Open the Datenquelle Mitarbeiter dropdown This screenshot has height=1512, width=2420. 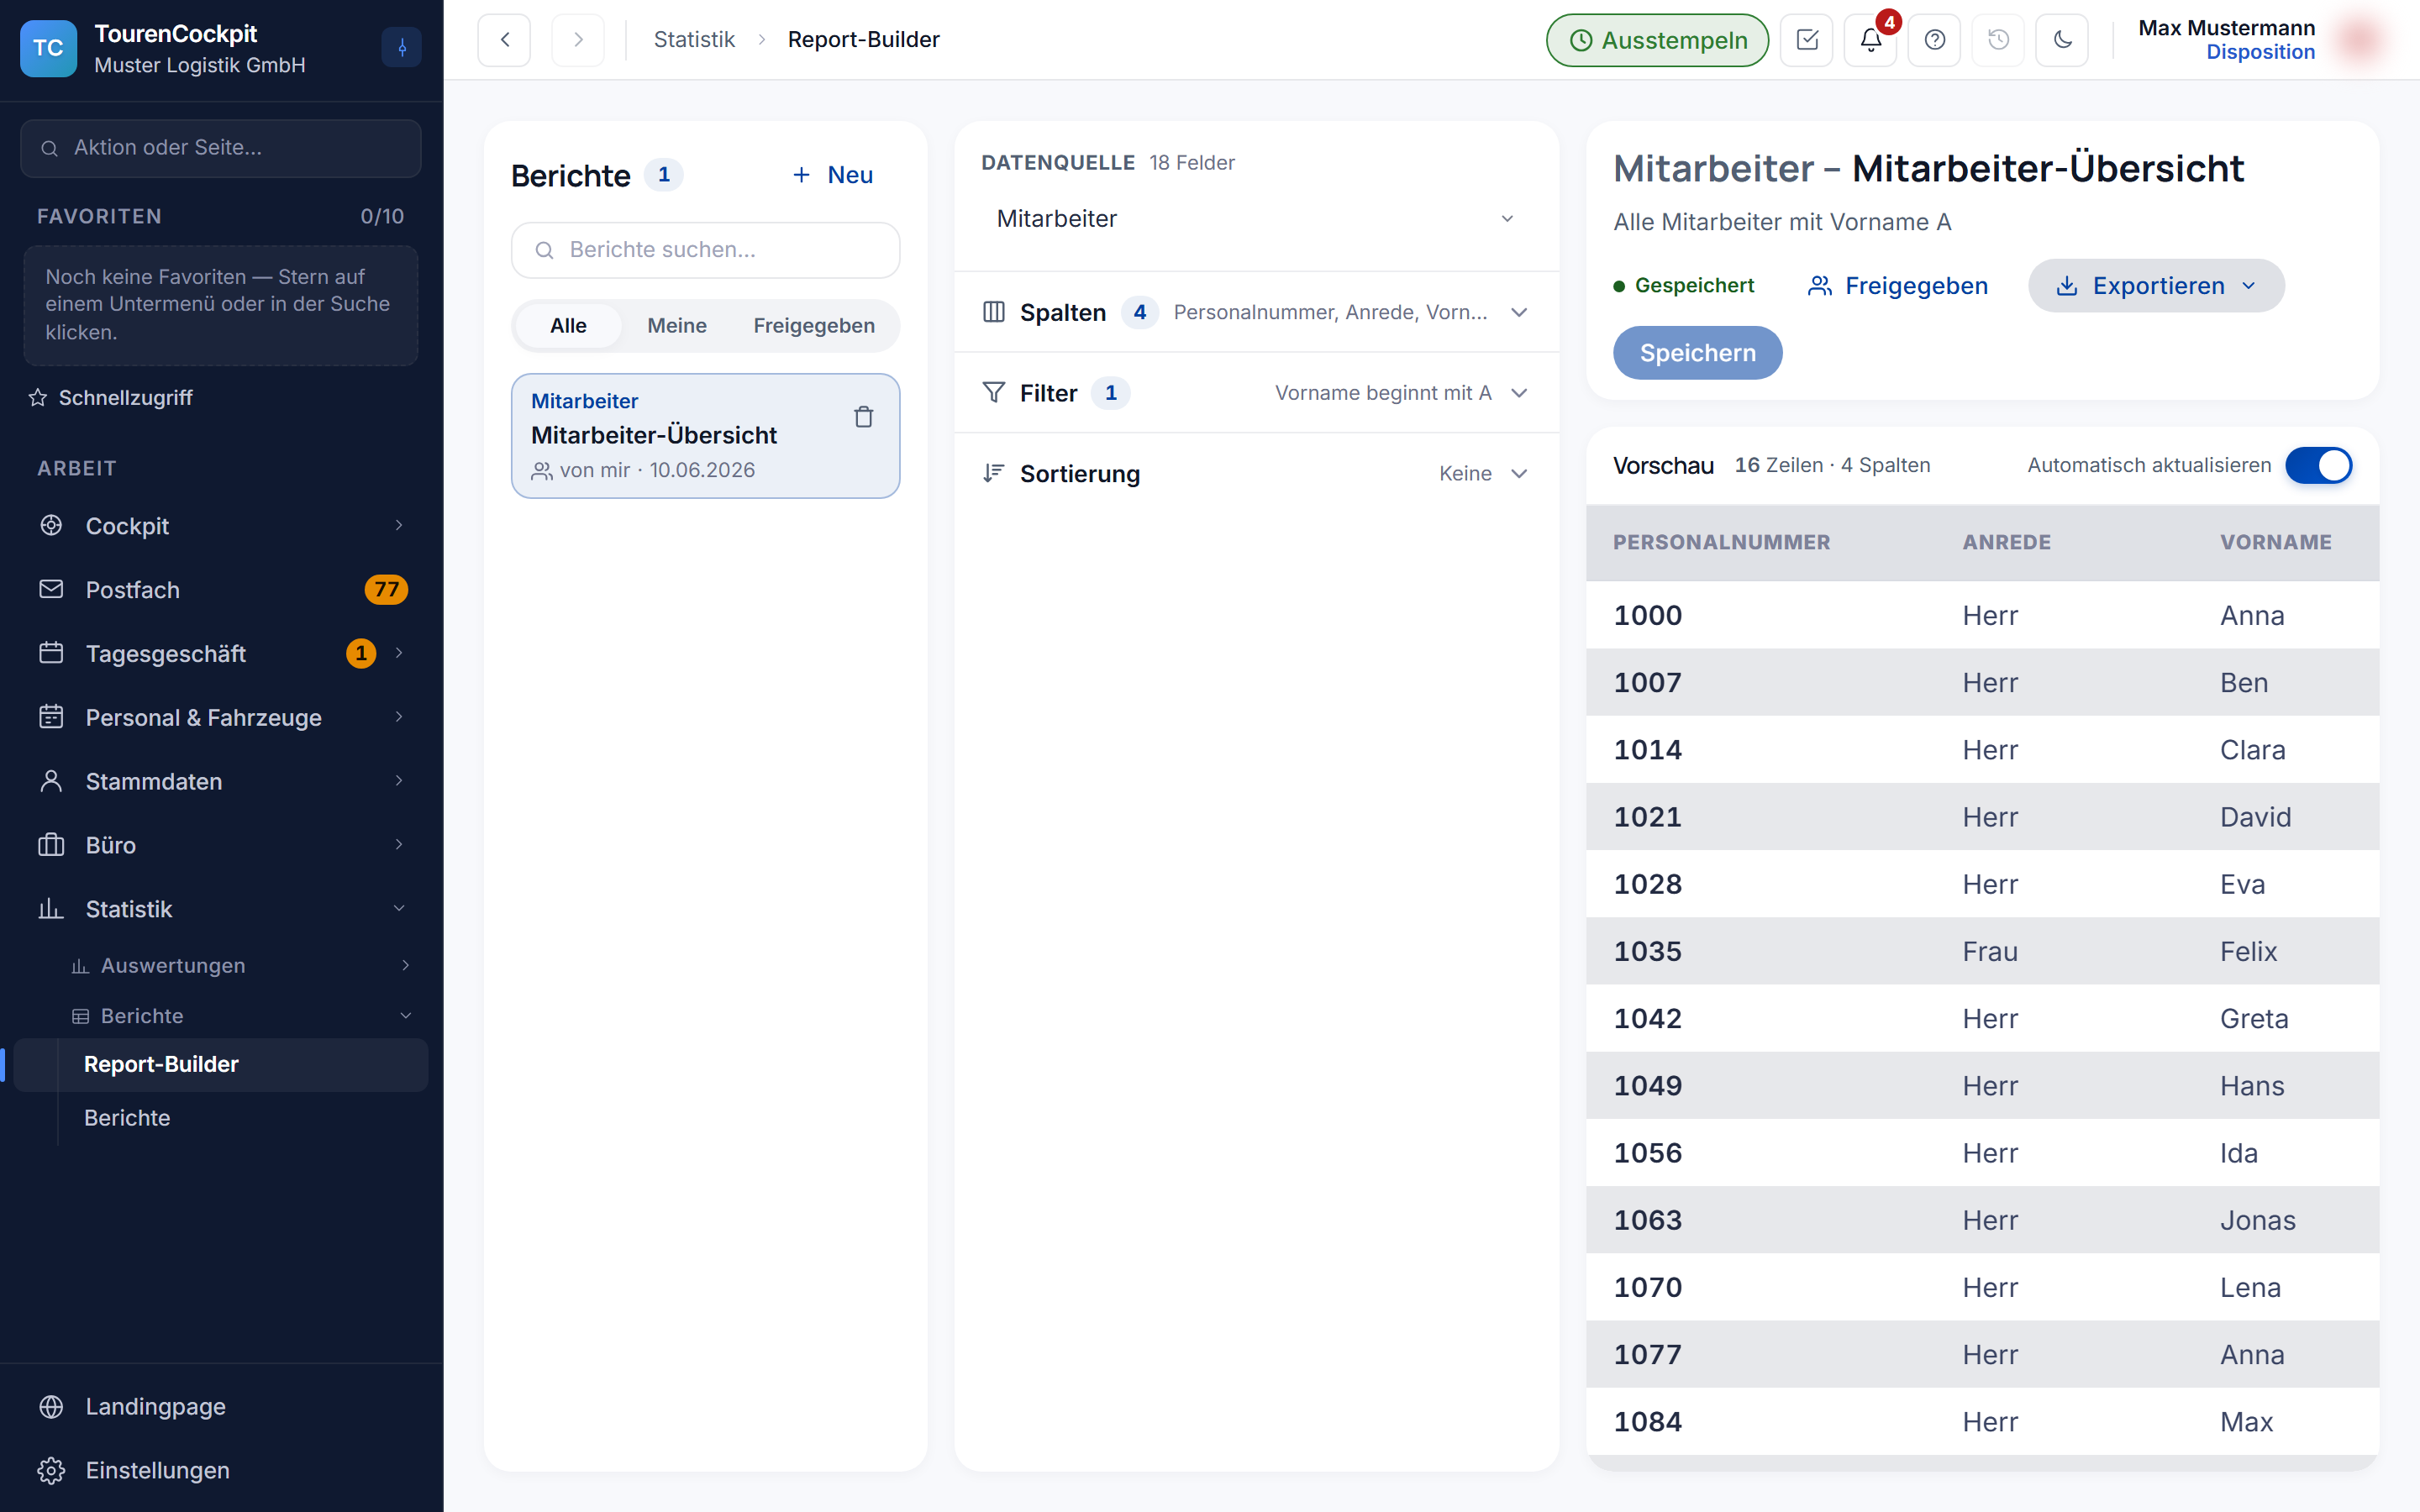pyautogui.click(x=1257, y=219)
